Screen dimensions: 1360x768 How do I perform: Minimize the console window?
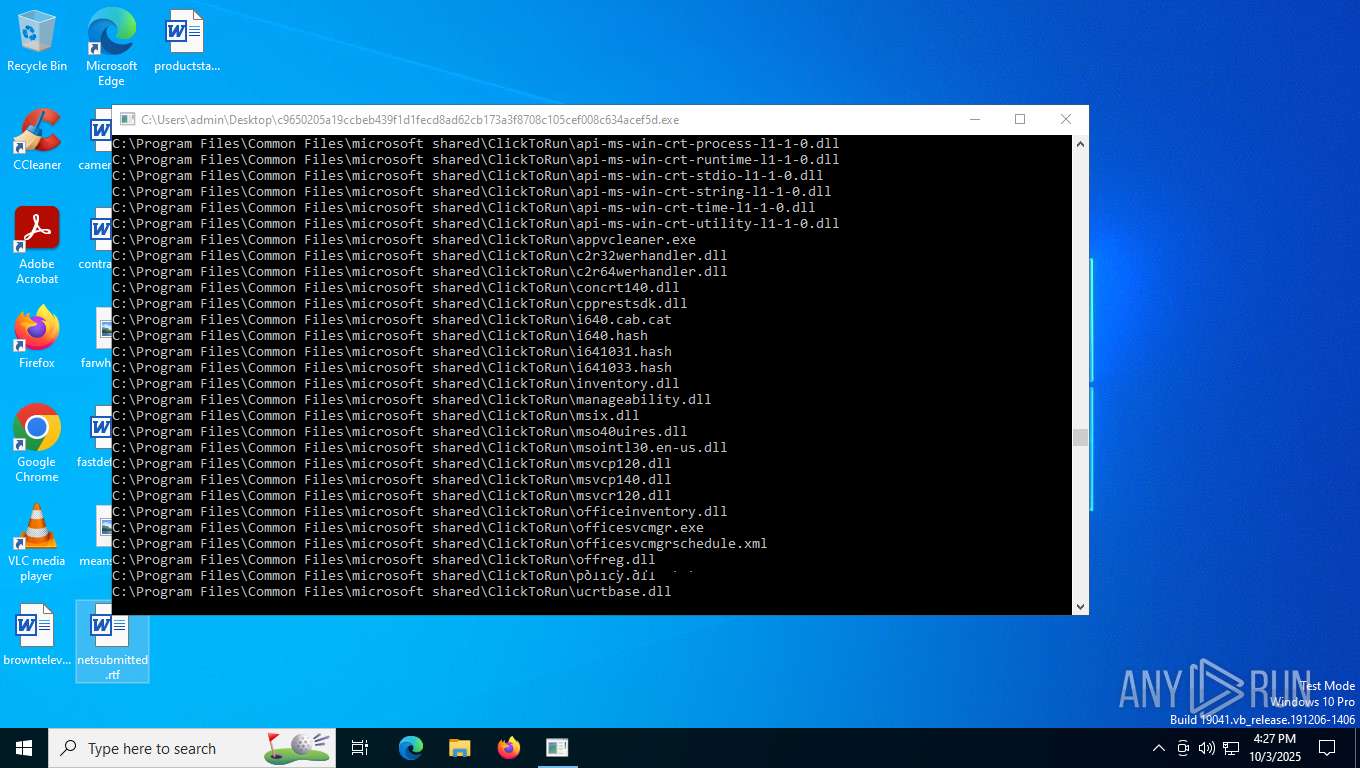tap(975, 119)
